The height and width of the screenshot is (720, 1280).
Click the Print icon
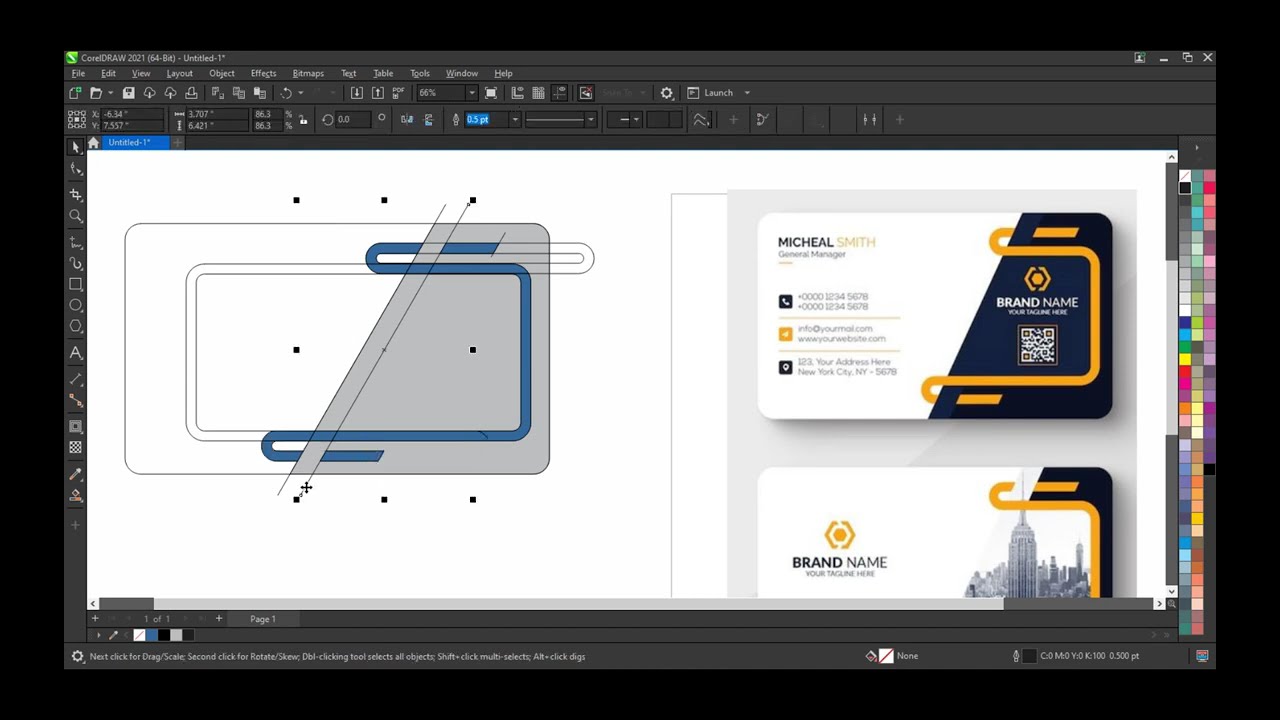tap(192, 93)
